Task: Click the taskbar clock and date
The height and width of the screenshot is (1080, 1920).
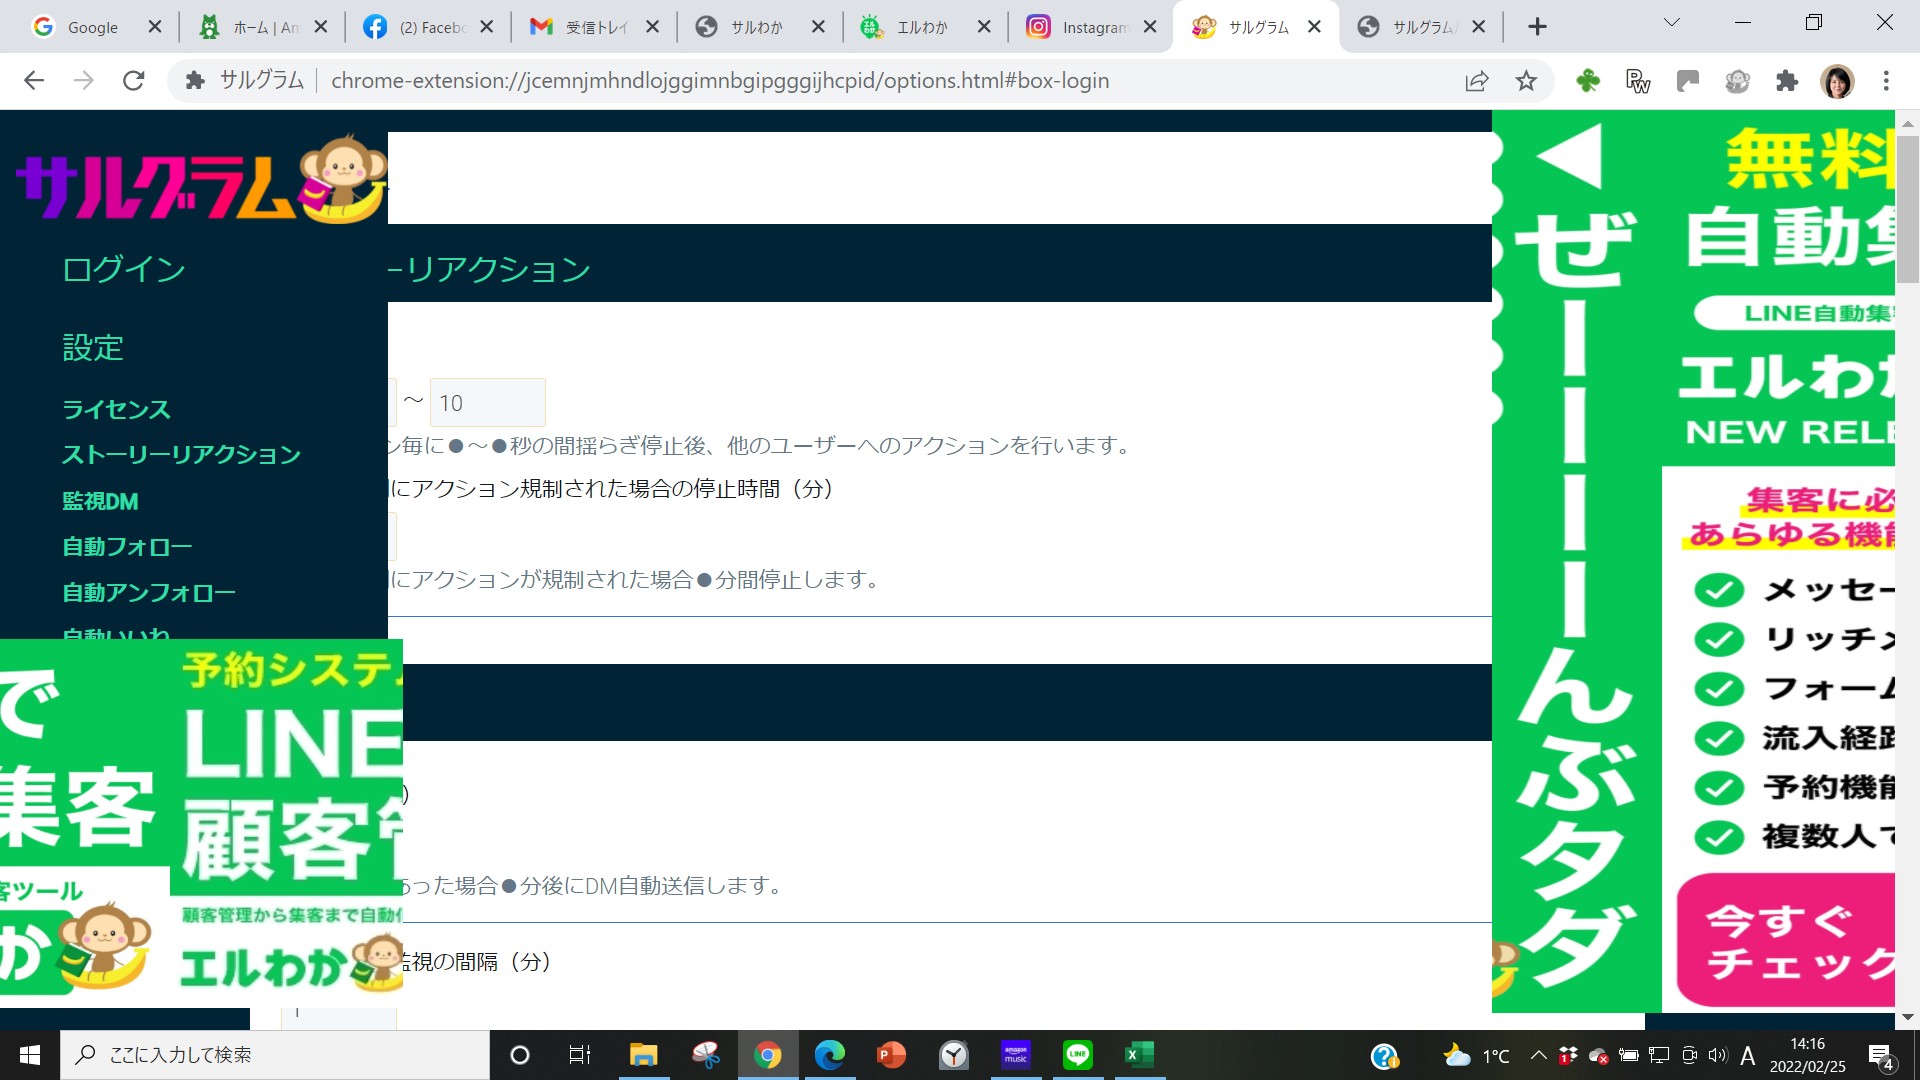Action: [1808, 1055]
